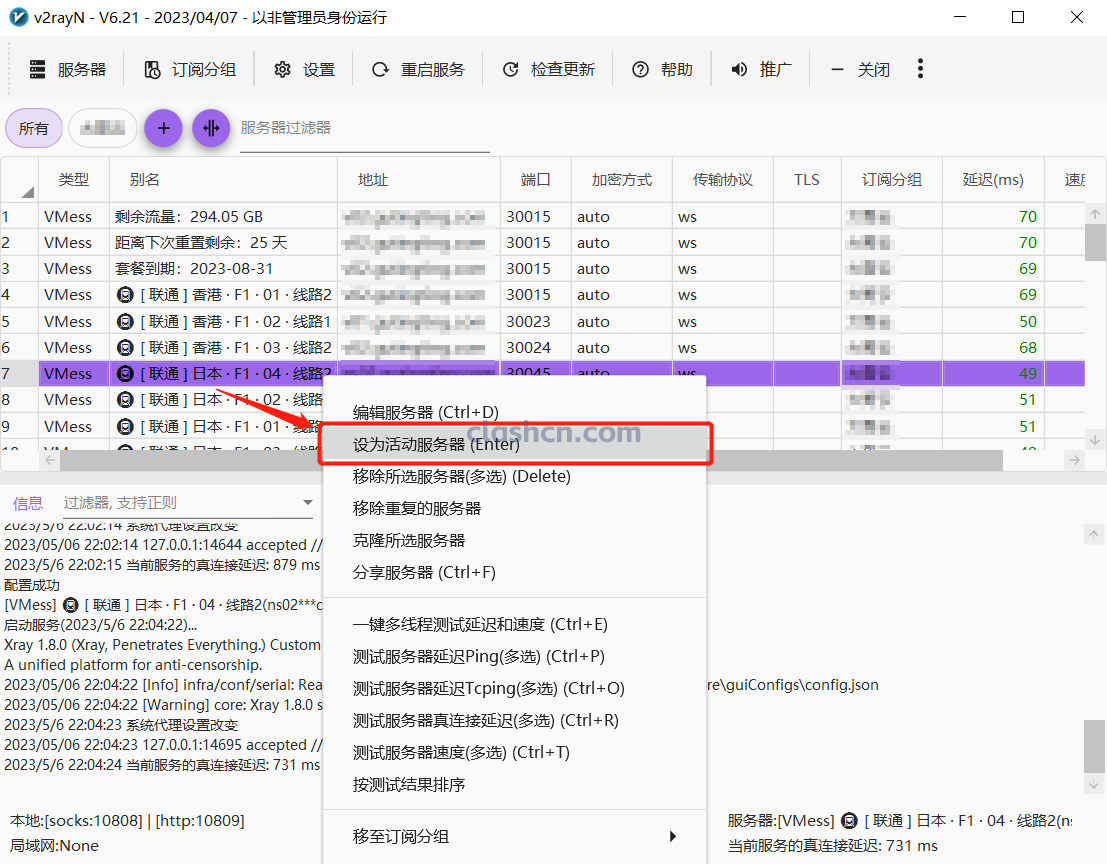Select server 香港 · F1 · 02 · 线路1

point(542,322)
